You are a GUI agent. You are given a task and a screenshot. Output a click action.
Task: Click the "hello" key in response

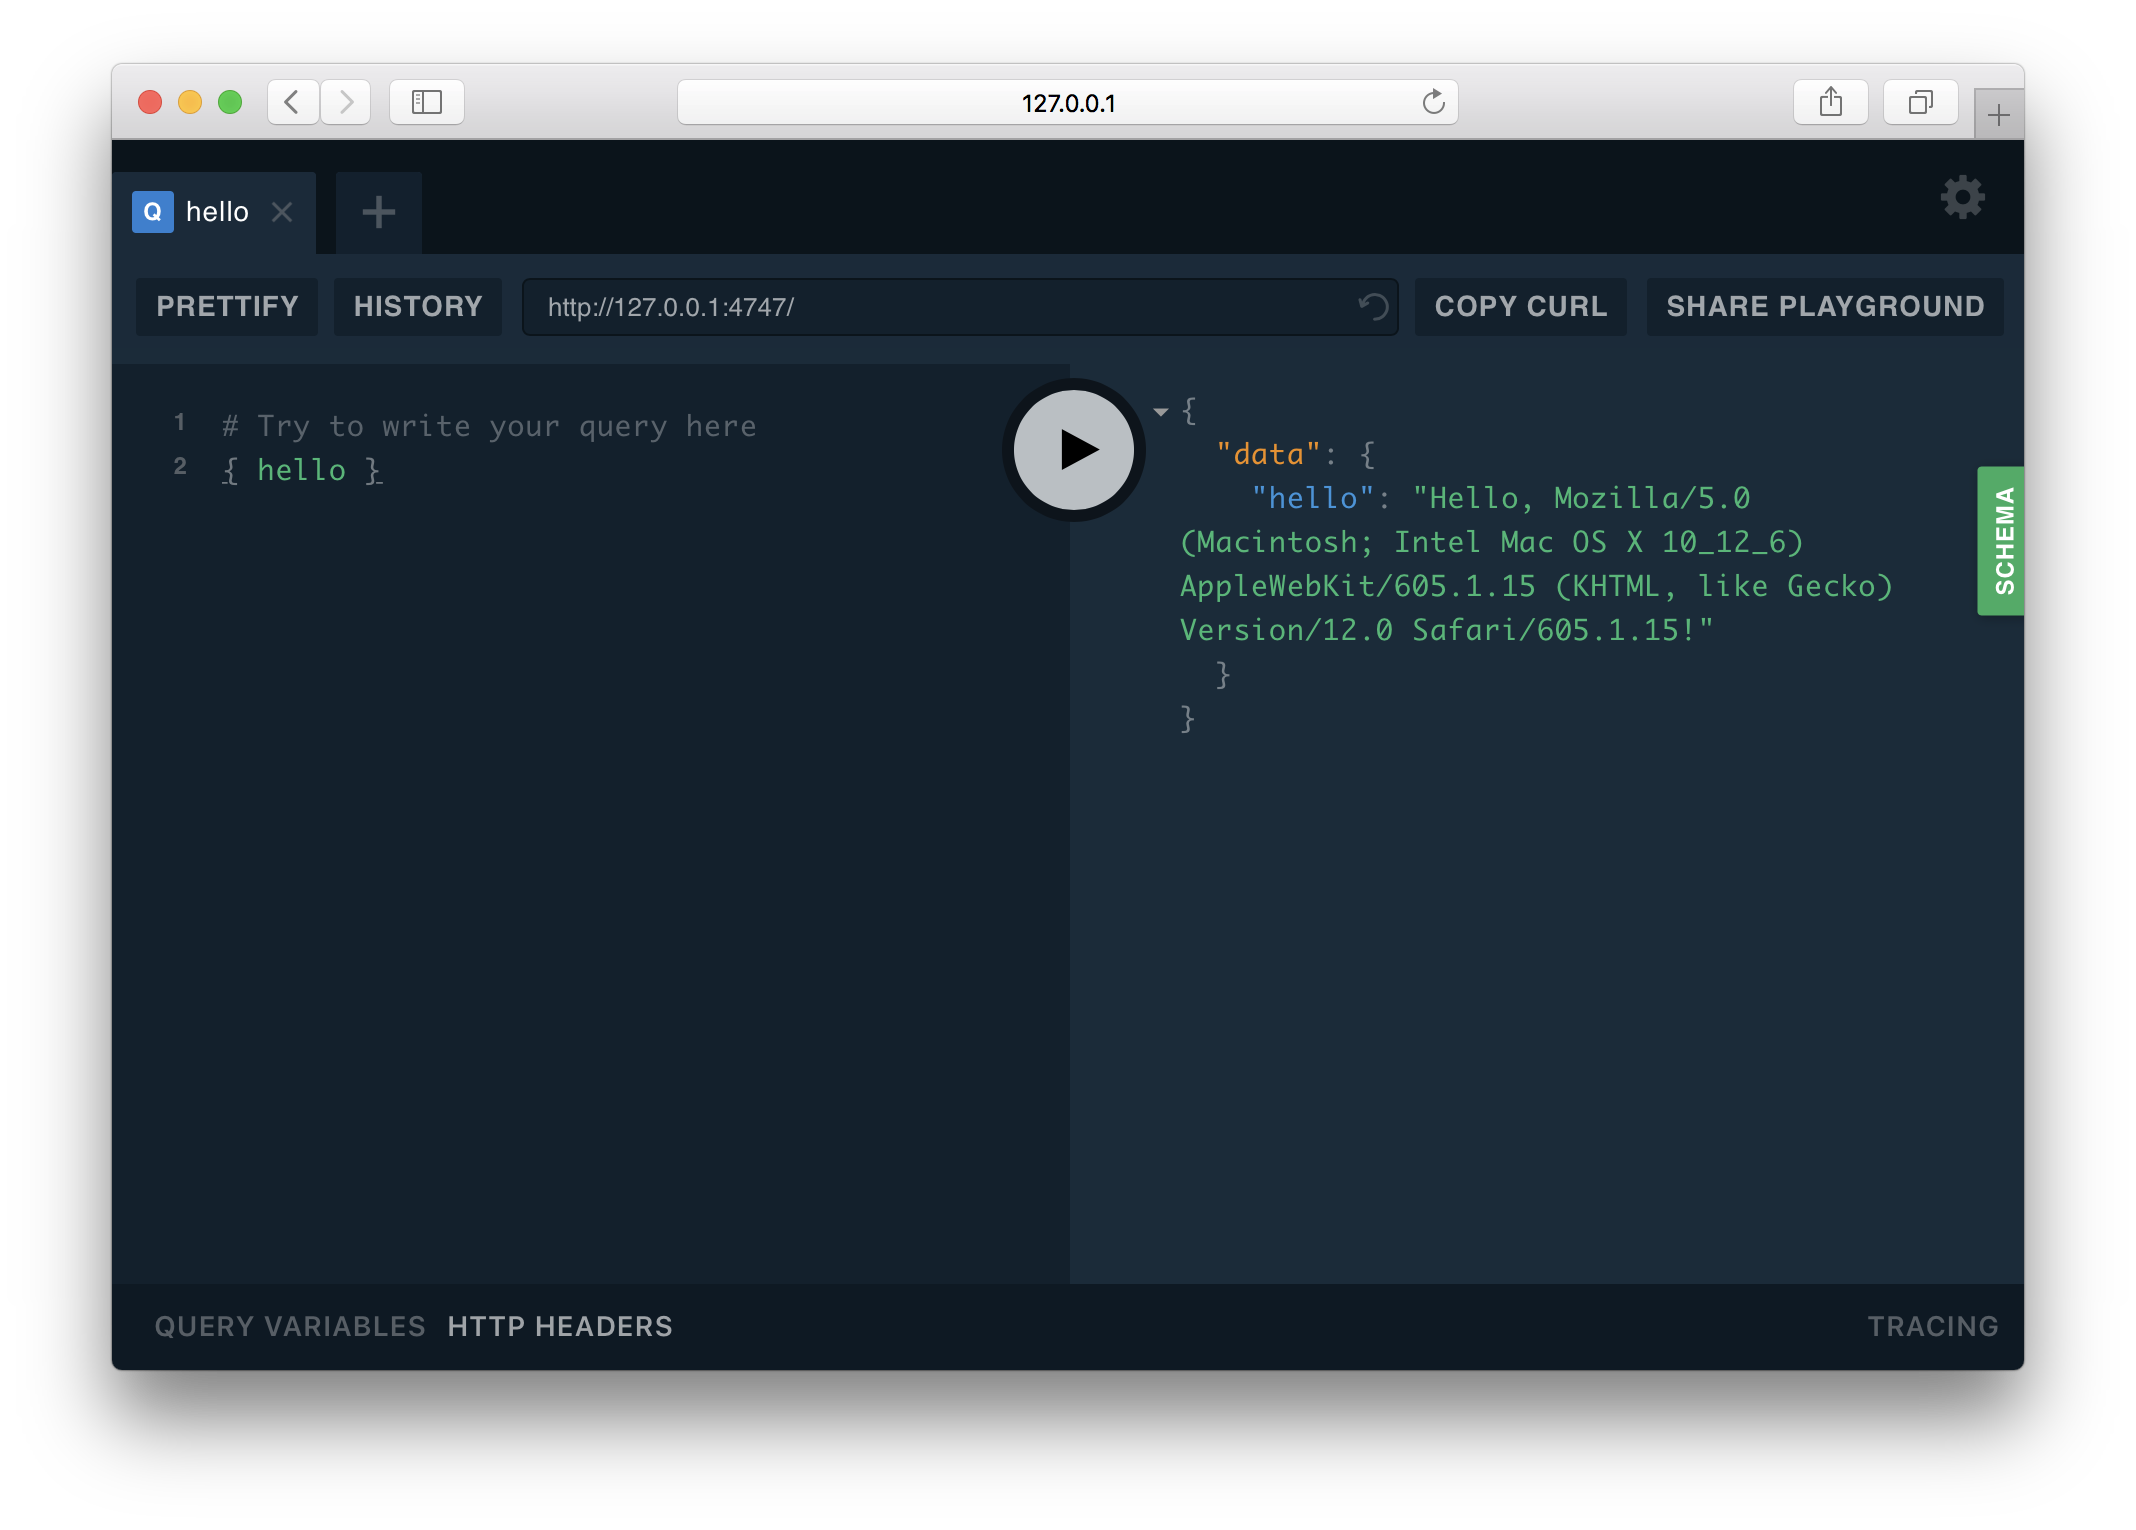[x=1313, y=498]
